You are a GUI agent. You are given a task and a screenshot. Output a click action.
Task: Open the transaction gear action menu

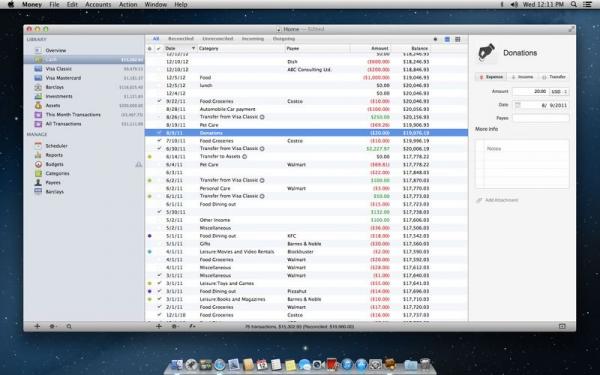(175, 326)
